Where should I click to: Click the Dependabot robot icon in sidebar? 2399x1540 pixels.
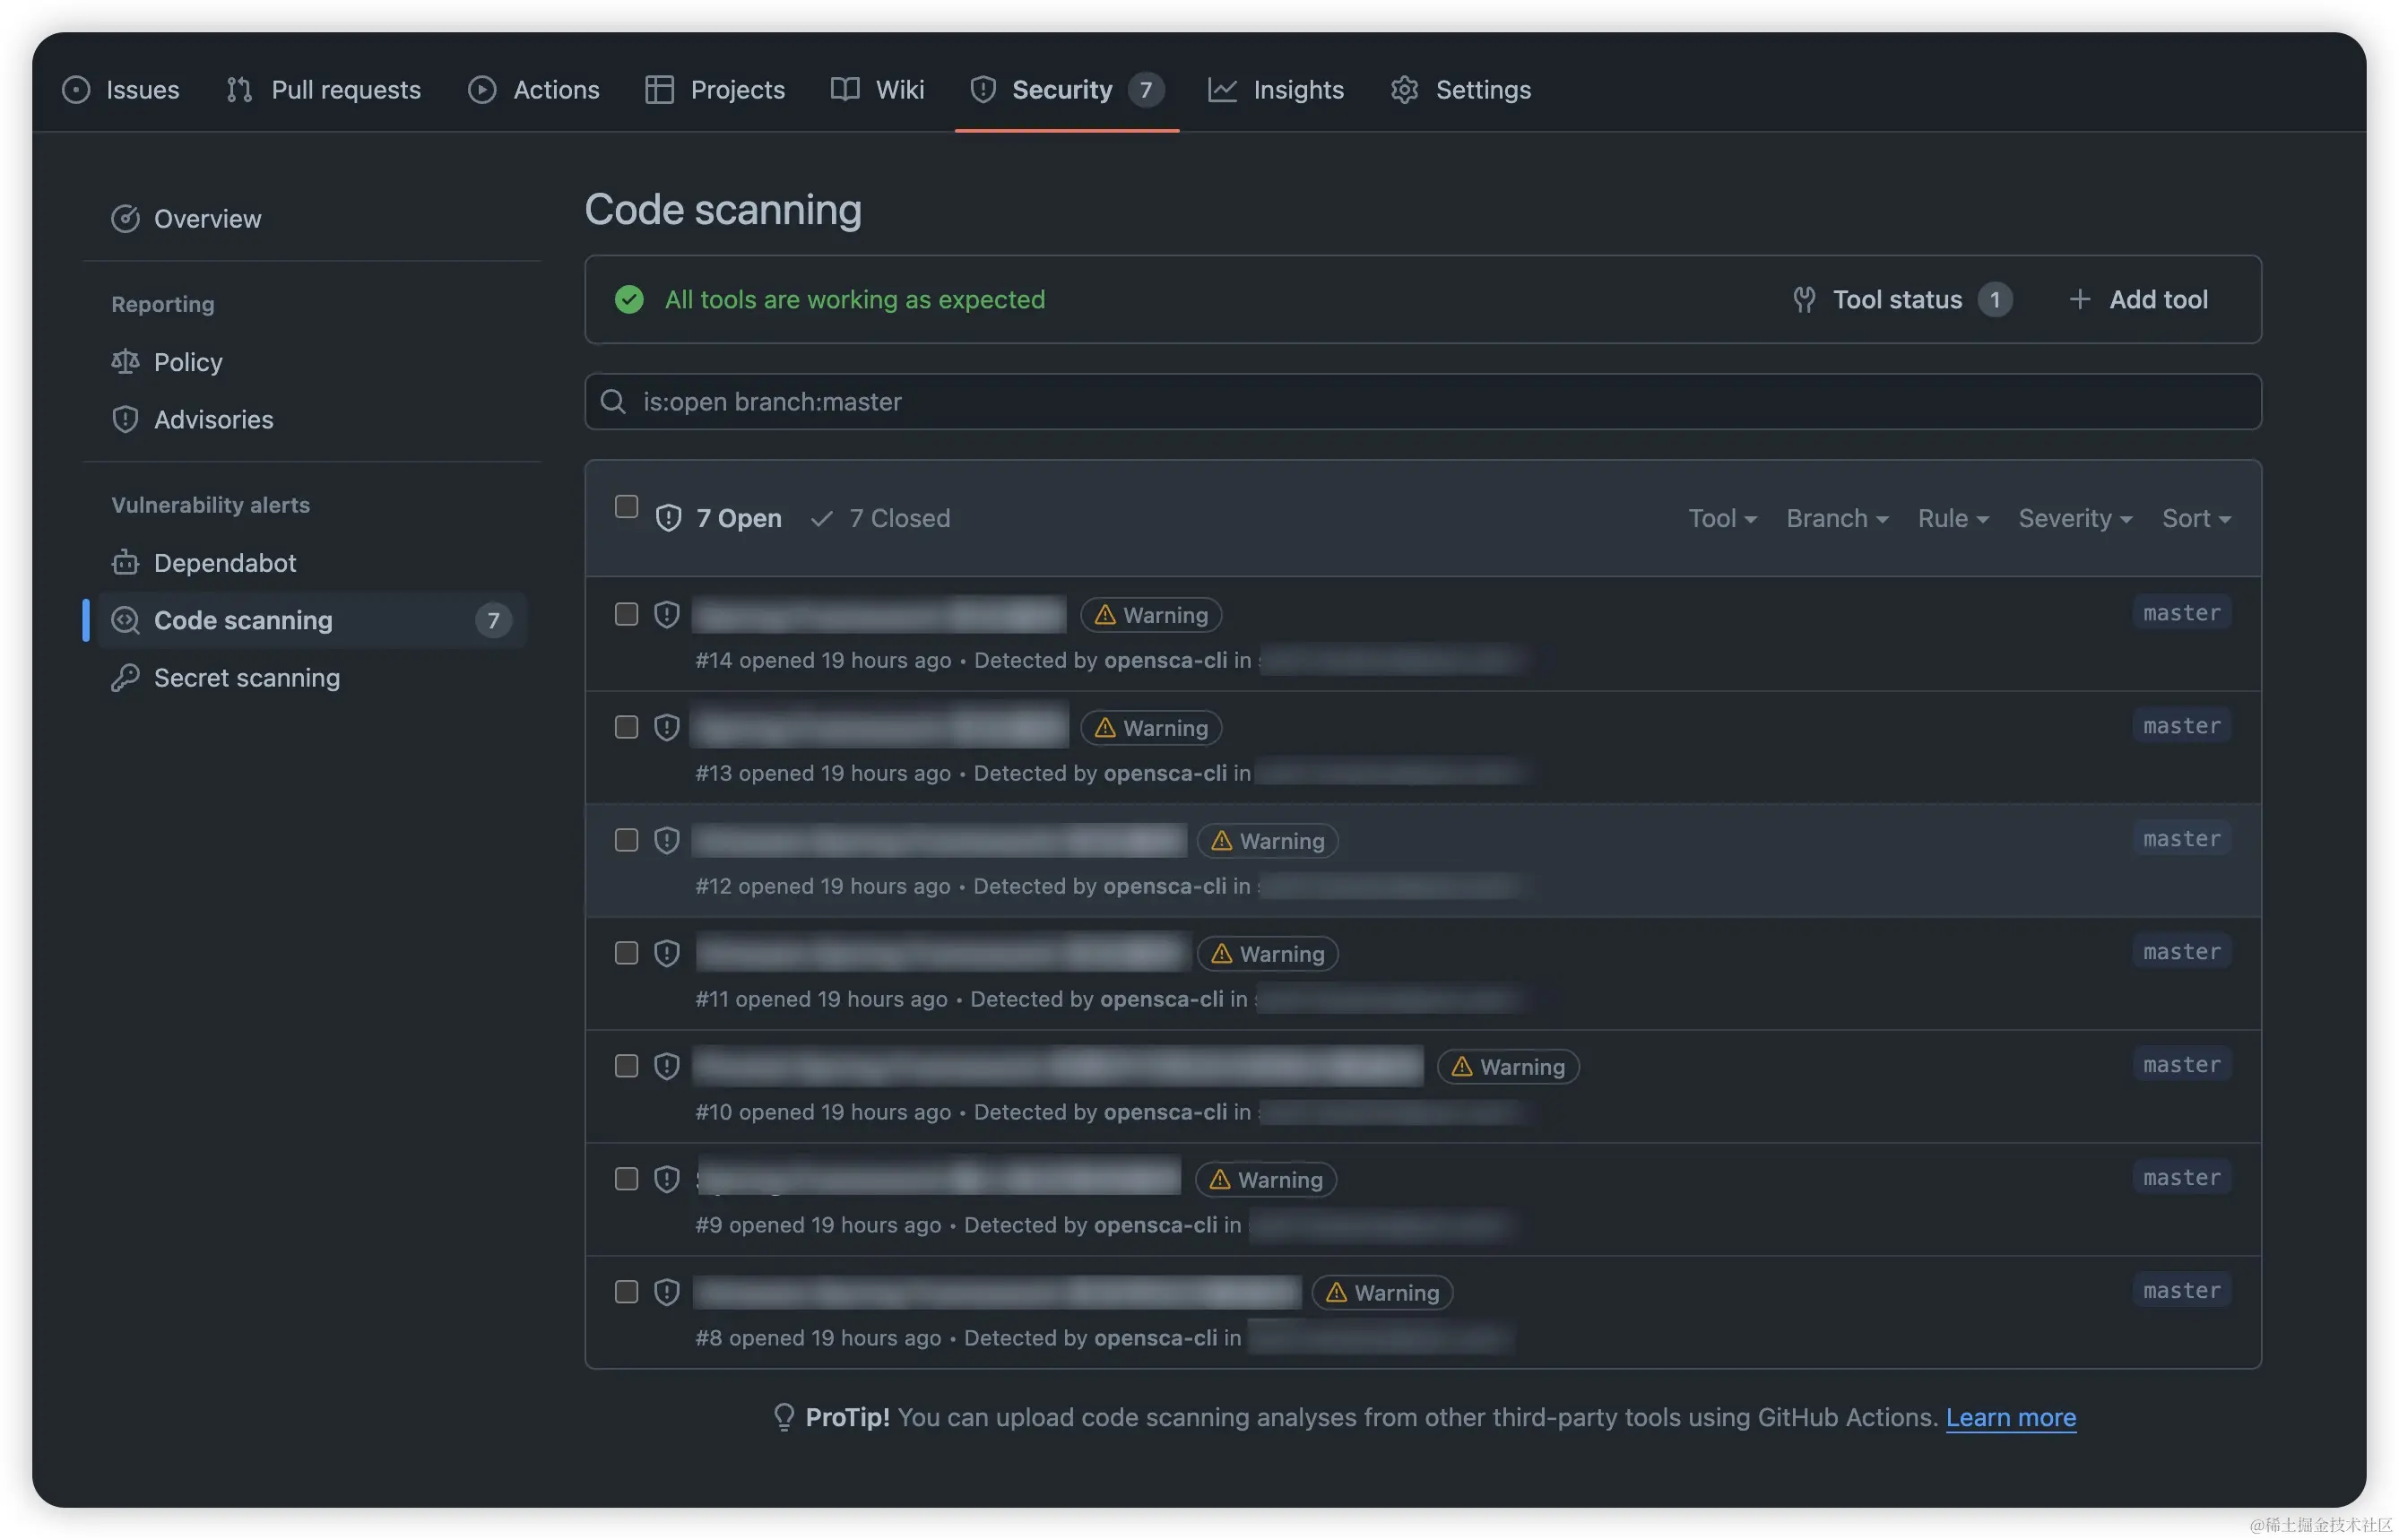(x=125, y=563)
